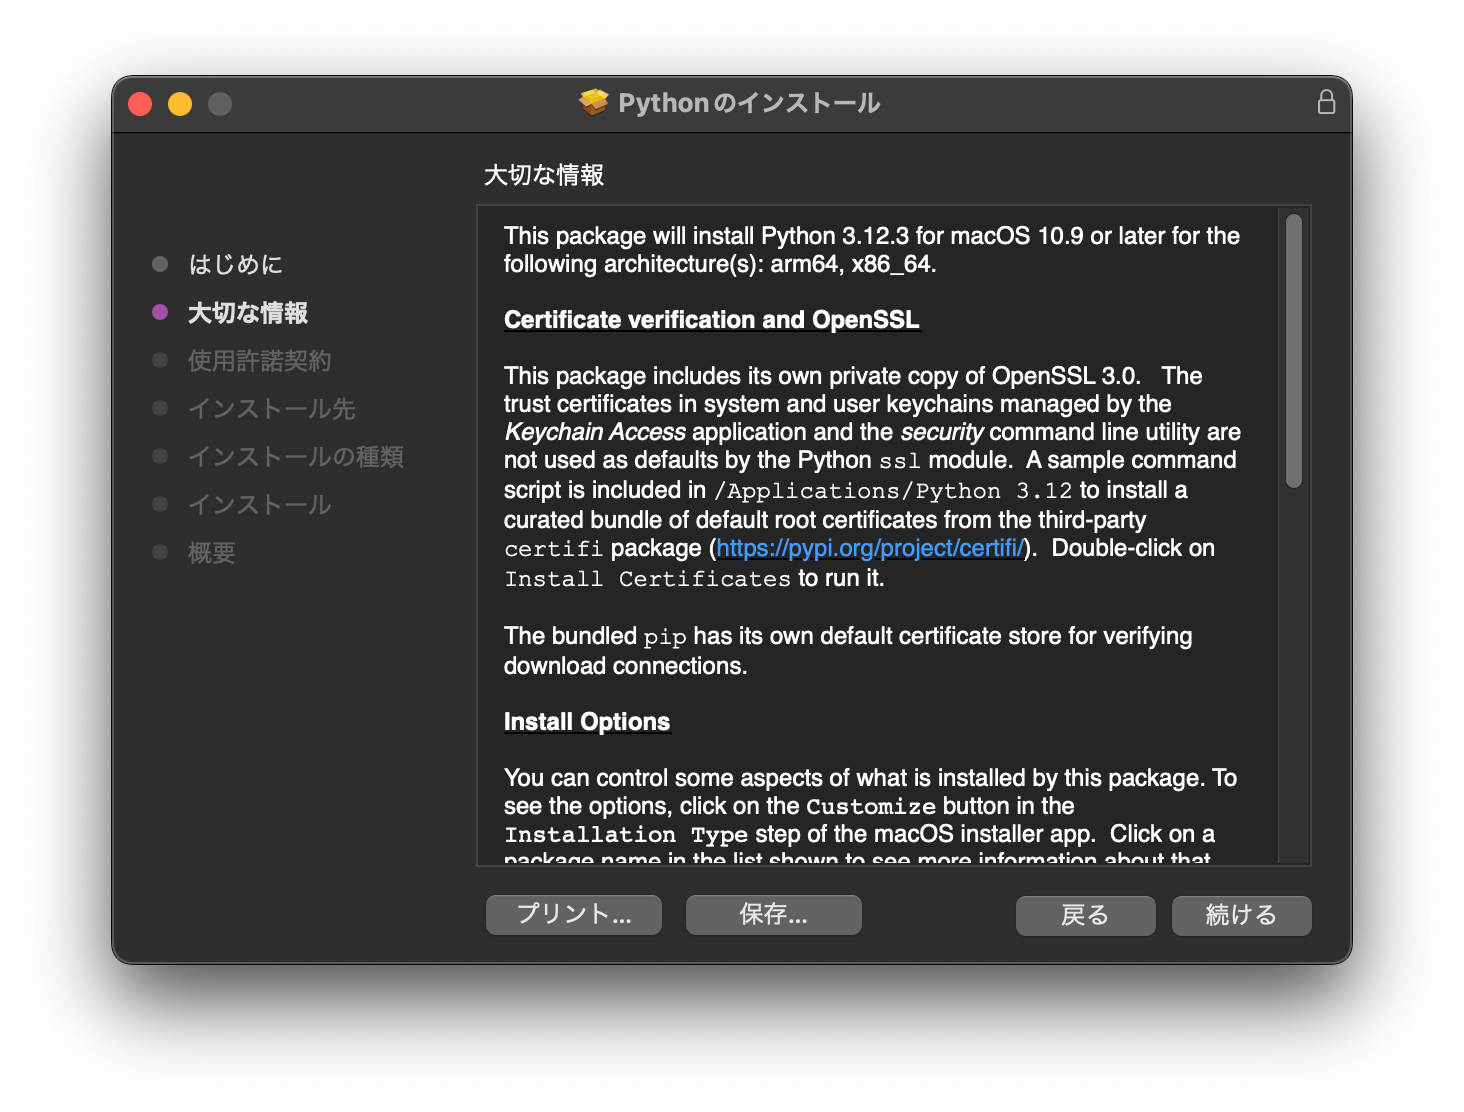Click the はじめに step indicator dot
Image resolution: width=1464 pixels, height=1112 pixels.
click(x=160, y=264)
